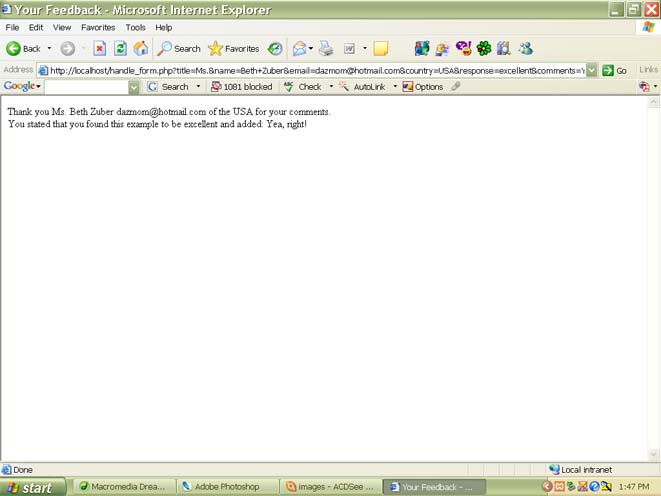Click the Local intranet zone status indicator

tap(580, 469)
